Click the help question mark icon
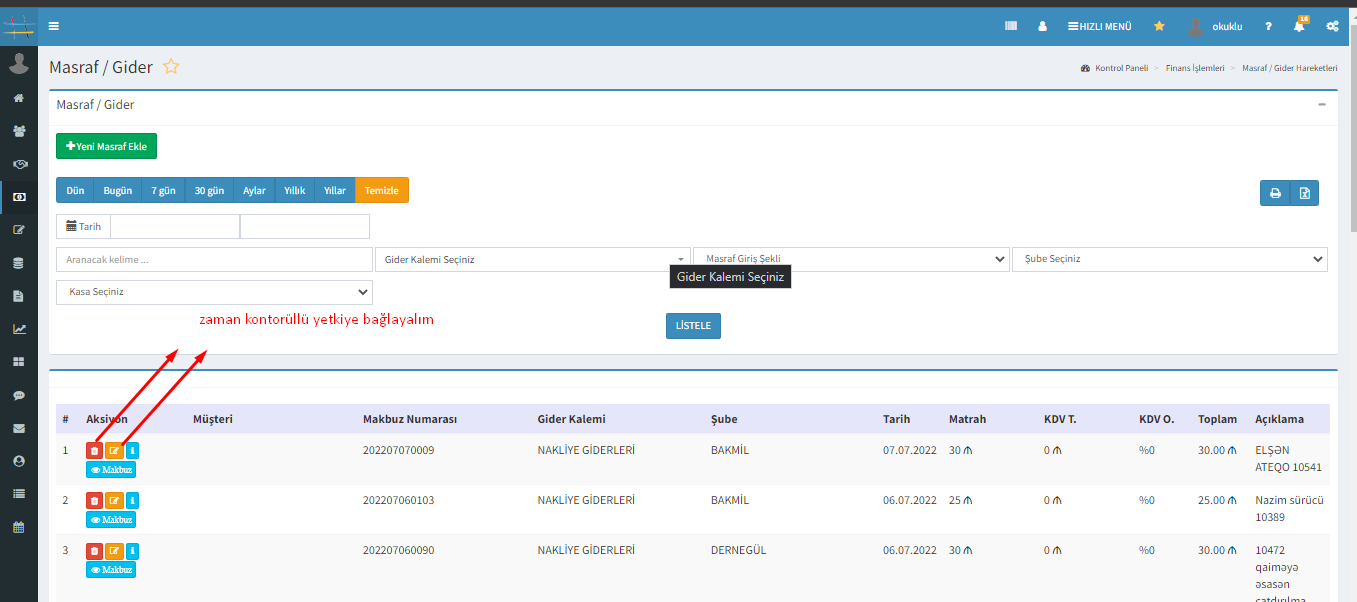 [x=1268, y=26]
